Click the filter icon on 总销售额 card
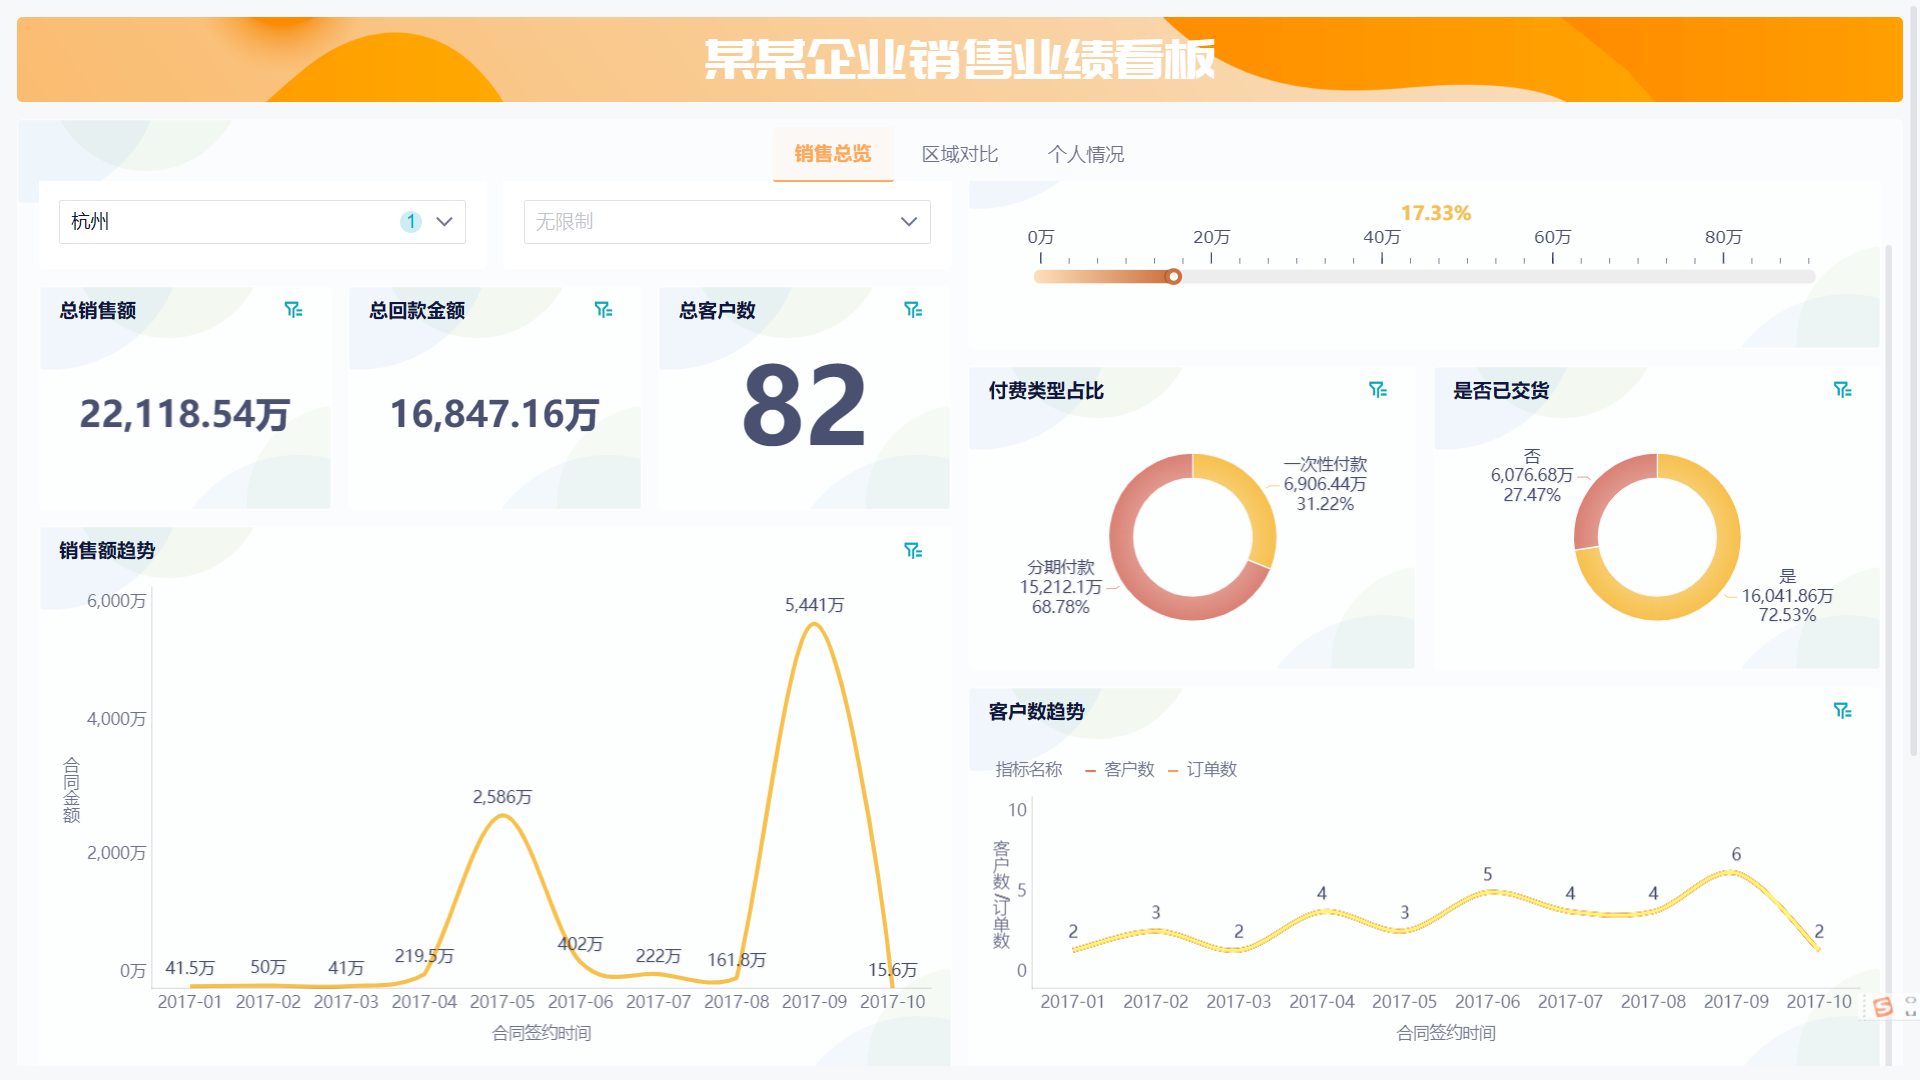 (x=294, y=310)
